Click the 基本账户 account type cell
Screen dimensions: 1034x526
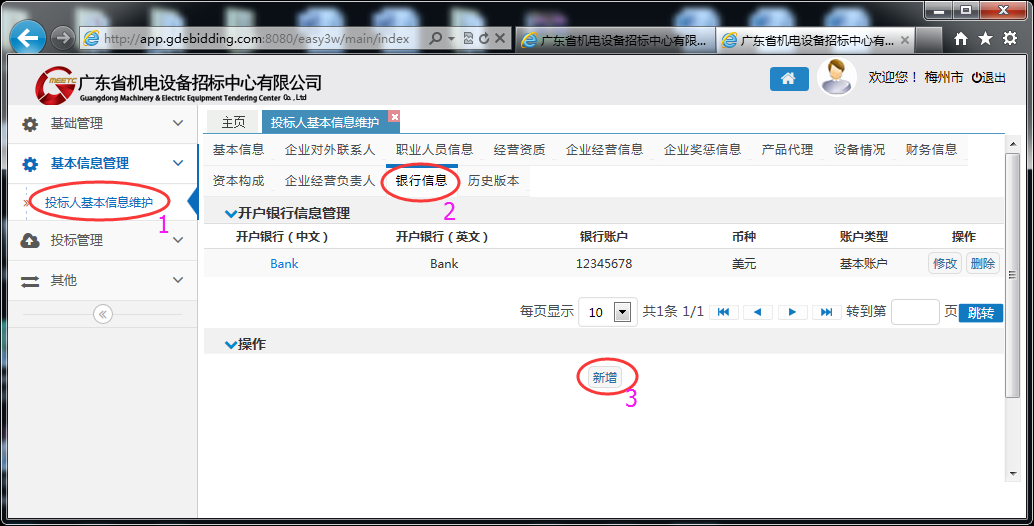point(863,264)
